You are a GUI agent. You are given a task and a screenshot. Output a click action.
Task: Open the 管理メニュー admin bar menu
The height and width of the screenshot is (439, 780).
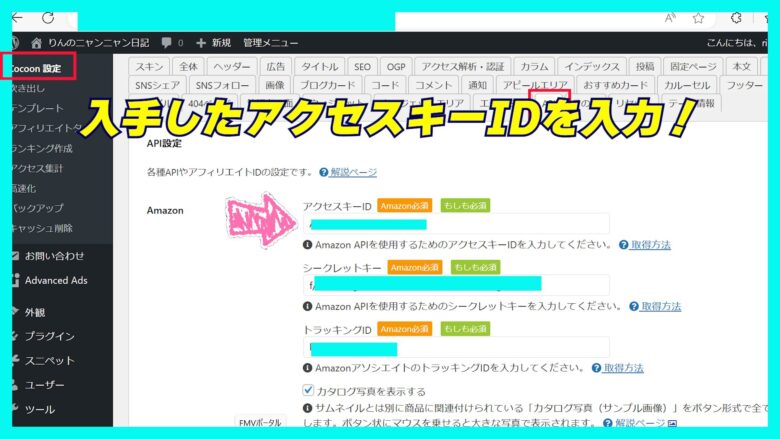[x=270, y=43]
